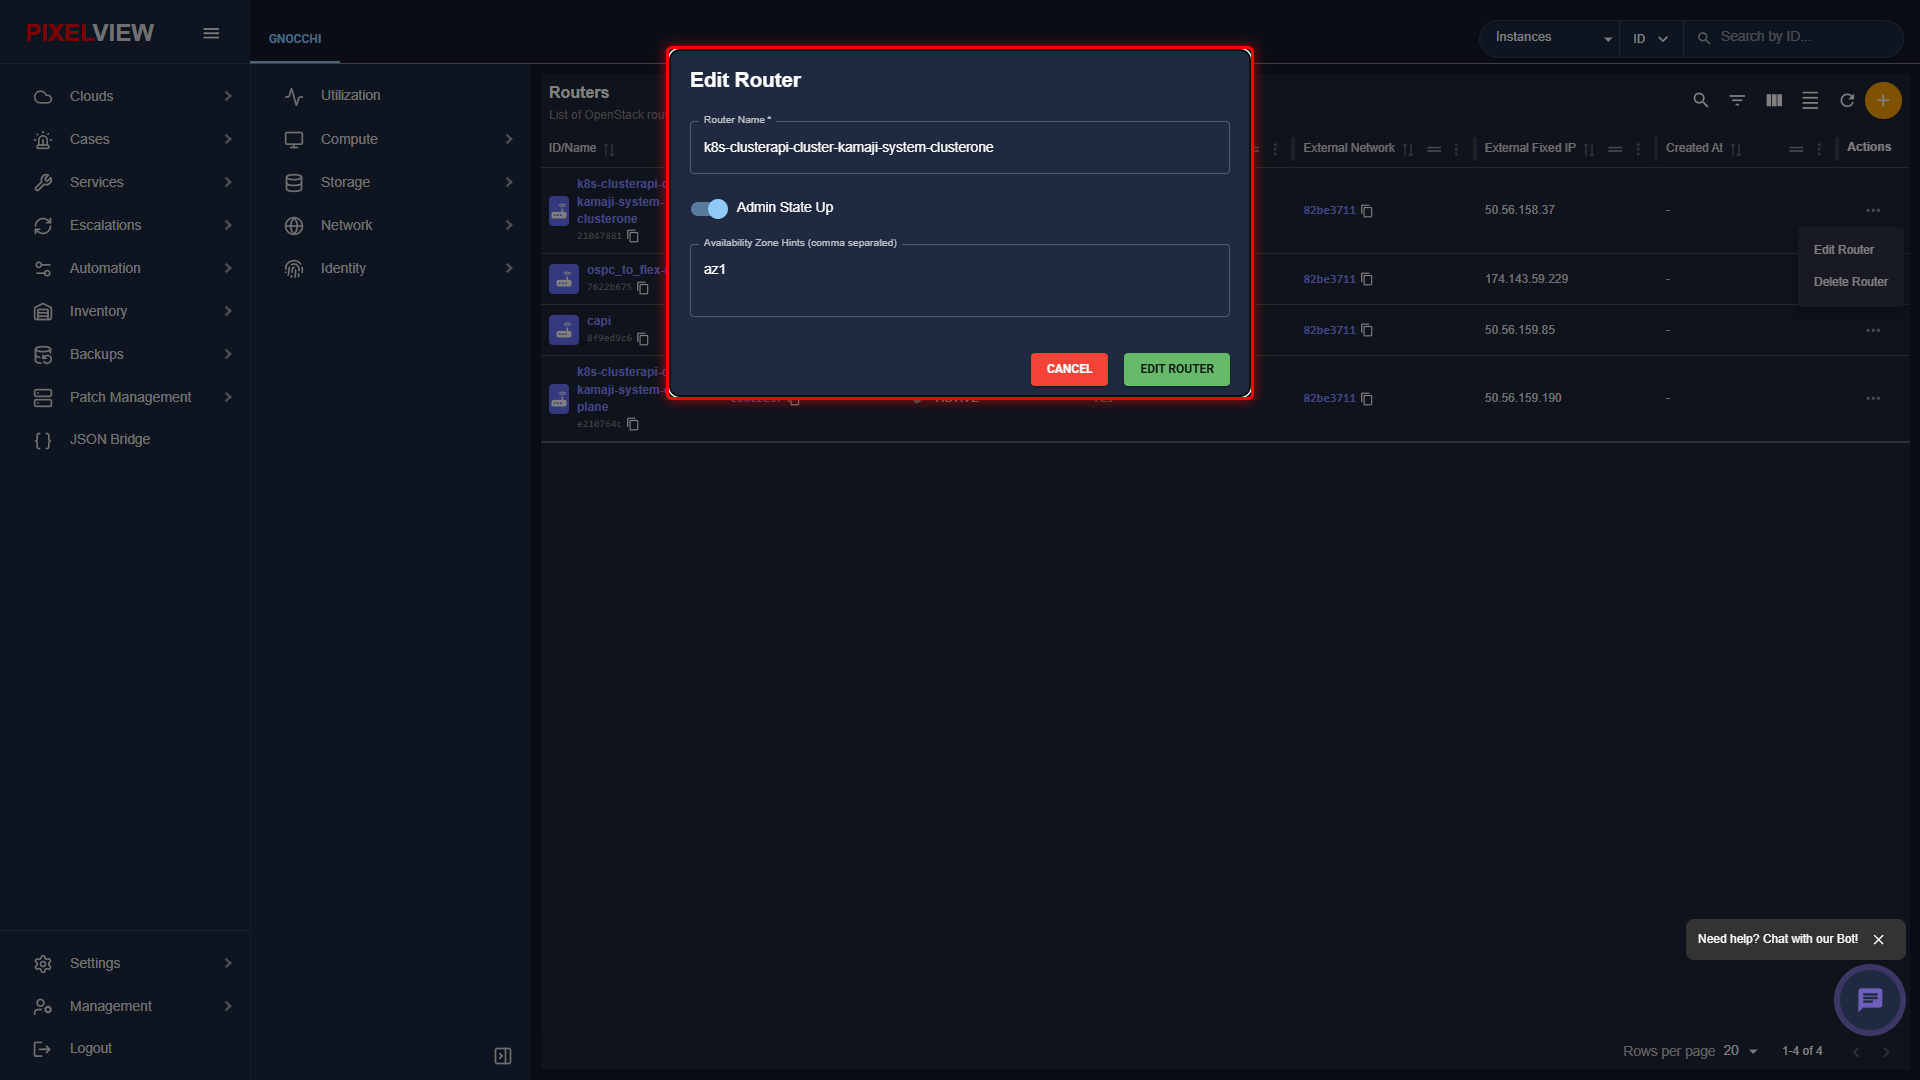Open the Instances dropdown in top bar
Screen dimensions: 1920x1080
tap(1551, 38)
